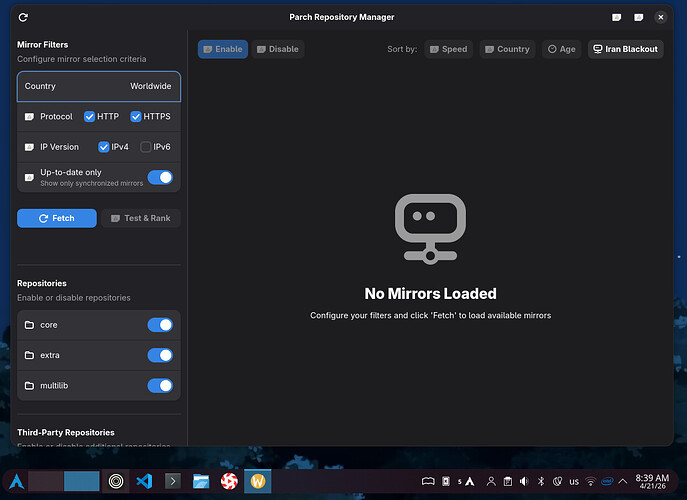Sort mirrors by Country
687x500 pixels.
point(507,49)
